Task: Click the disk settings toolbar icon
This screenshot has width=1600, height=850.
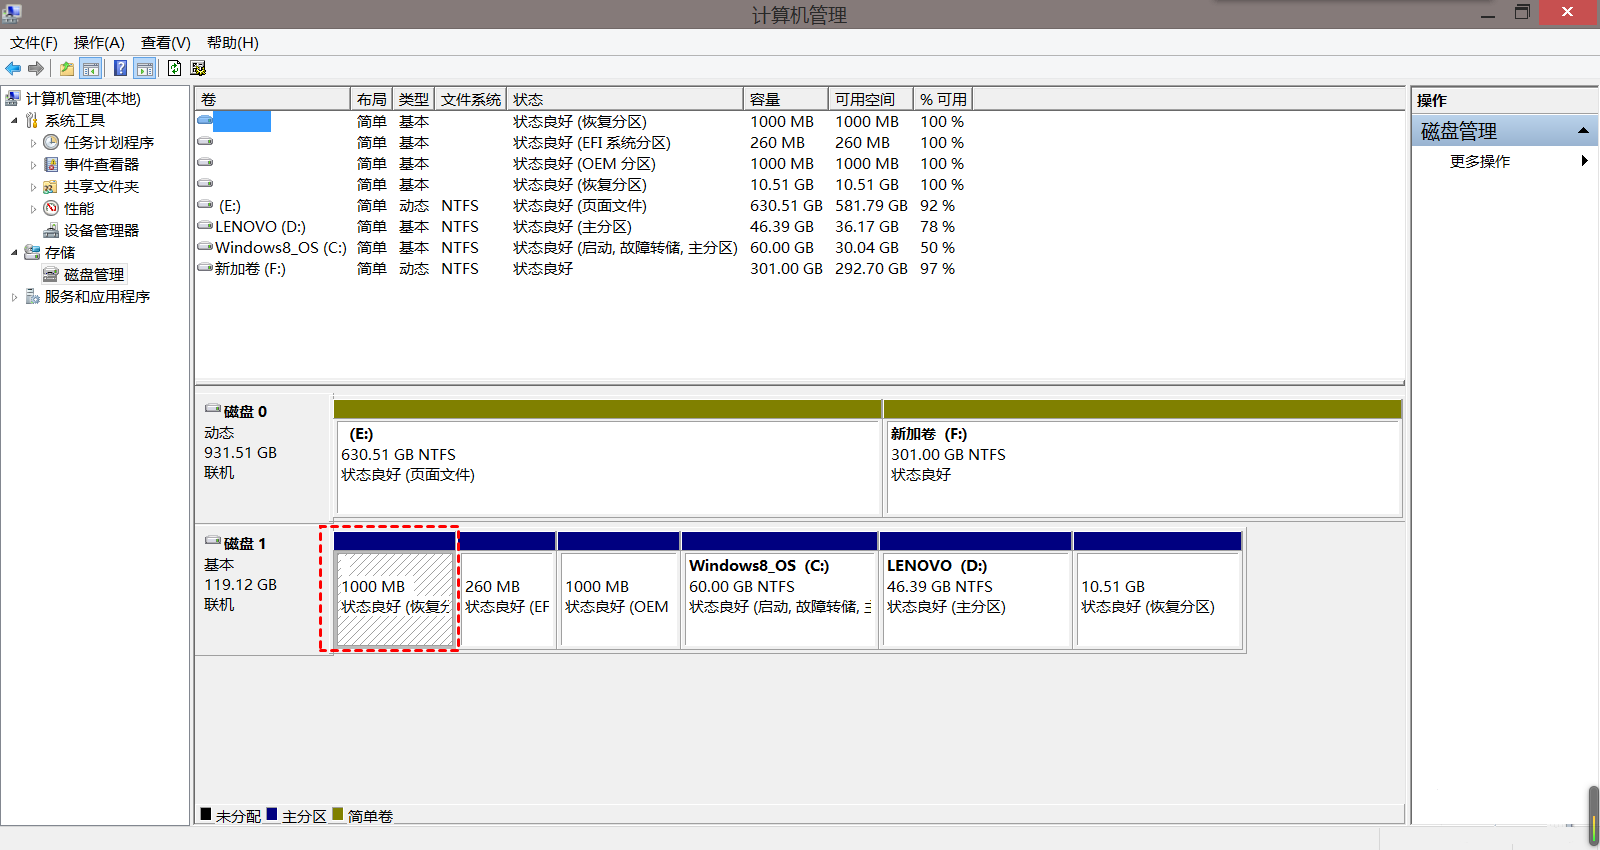Action: [x=198, y=68]
